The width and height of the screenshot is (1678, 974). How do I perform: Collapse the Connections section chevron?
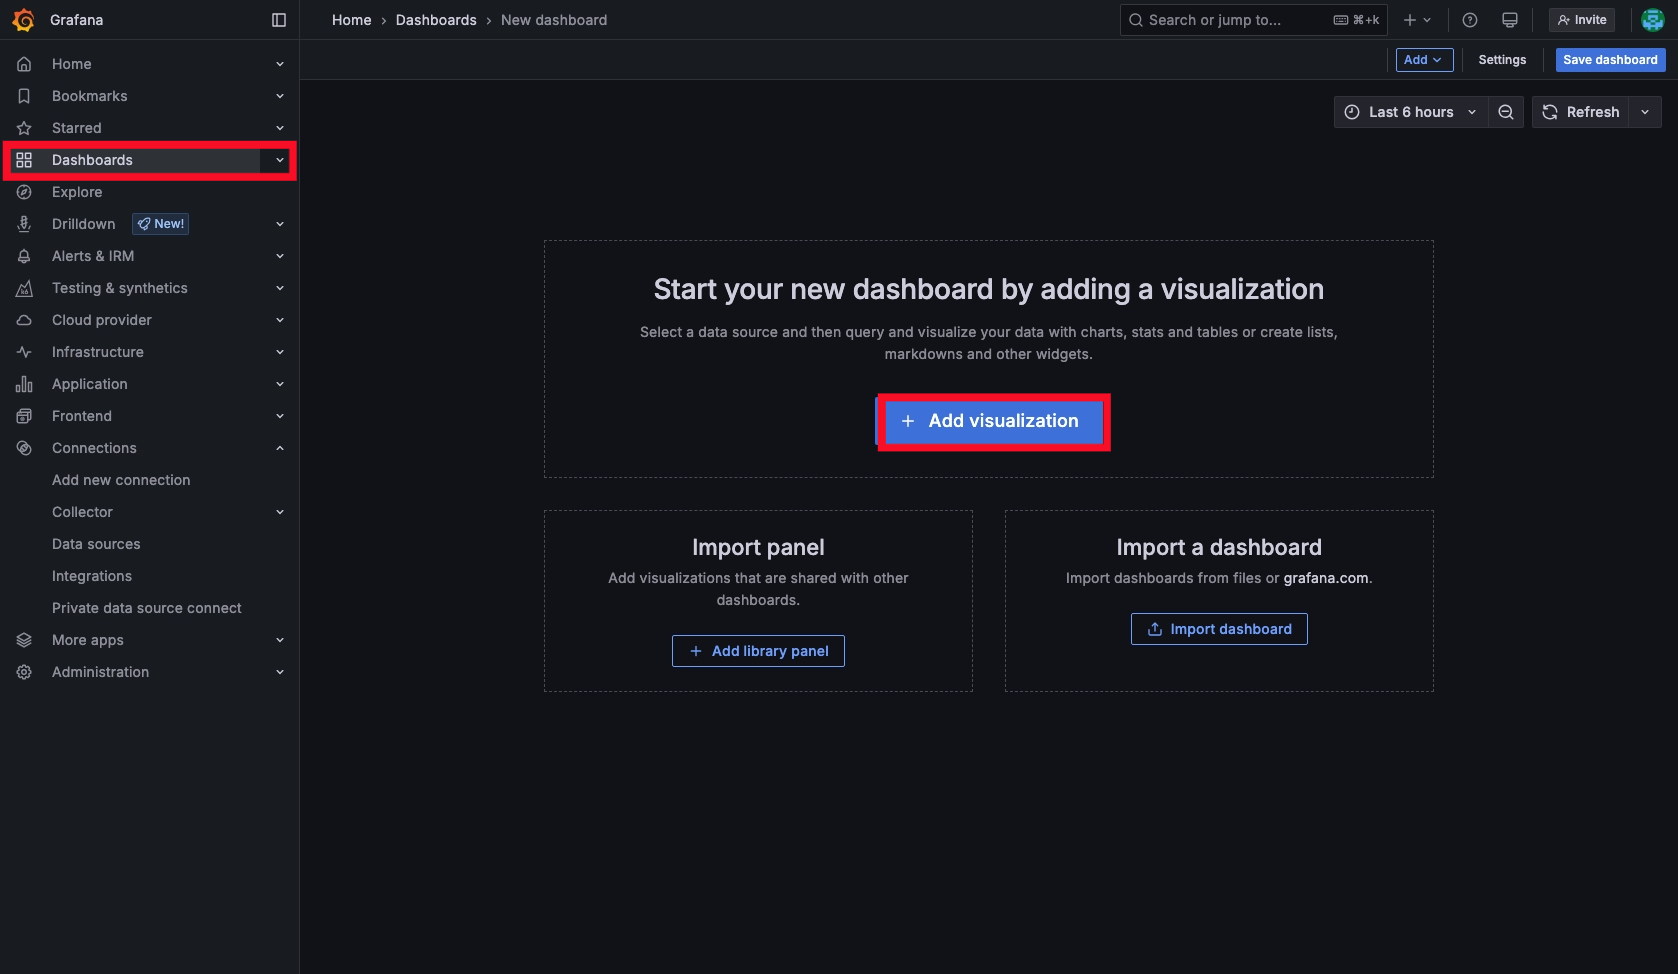coord(280,448)
